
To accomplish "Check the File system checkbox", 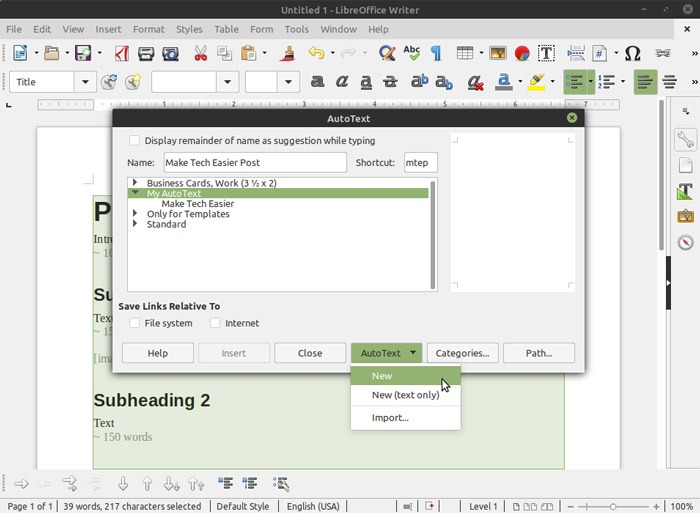I will coord(134,323).
